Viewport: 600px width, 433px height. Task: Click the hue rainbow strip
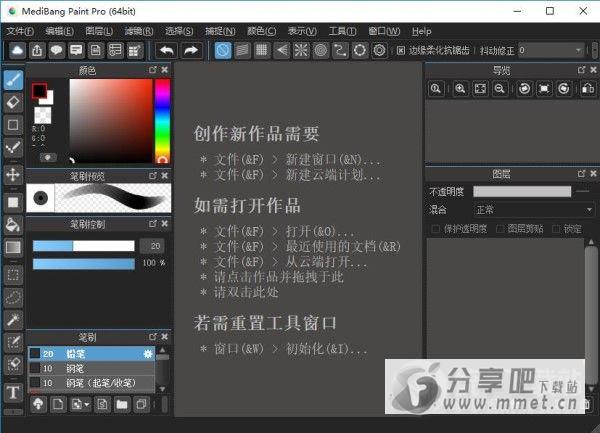tap(162, 121)
